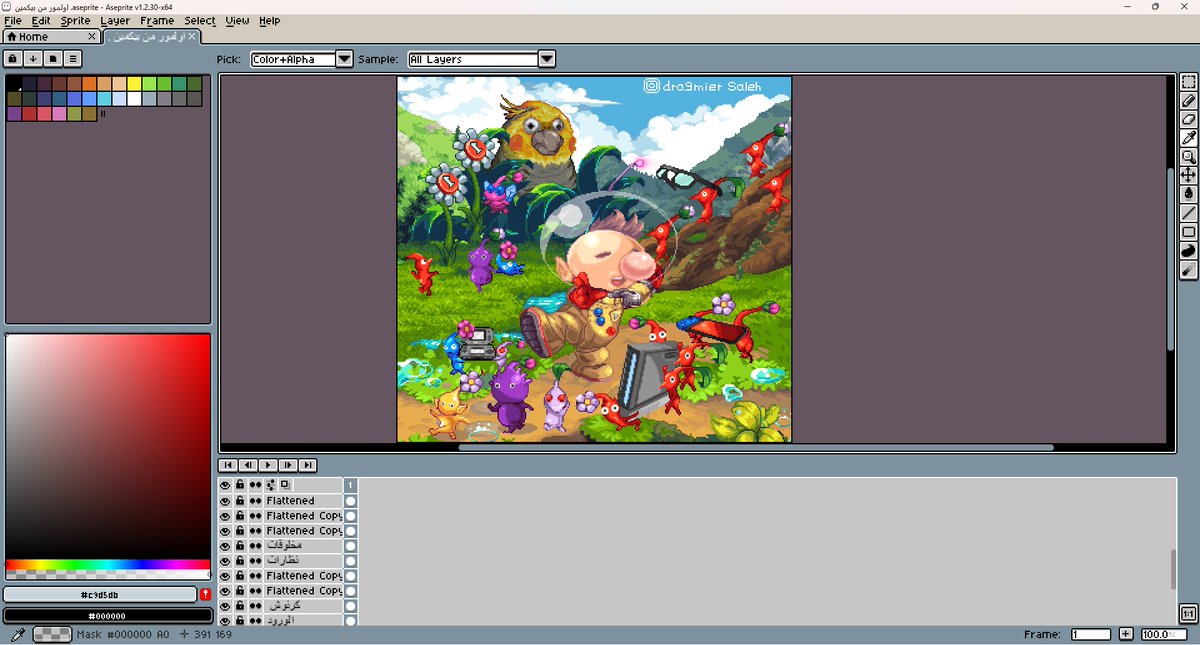Open the Sprite menu
This screenshot has height=645, width=1200.
point(75,20)
